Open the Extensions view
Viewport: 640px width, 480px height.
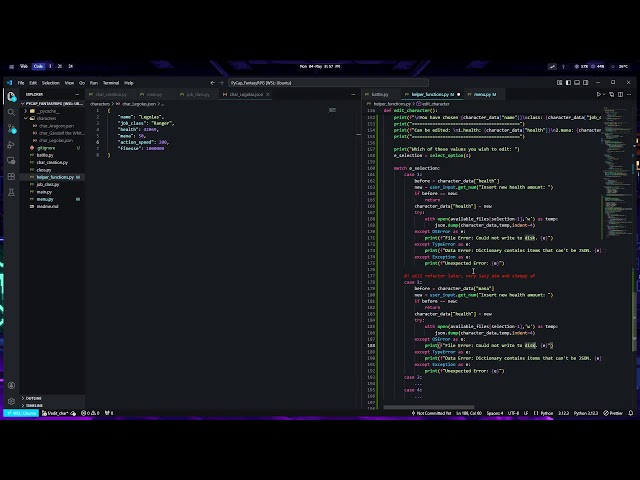tap(11, 176)
